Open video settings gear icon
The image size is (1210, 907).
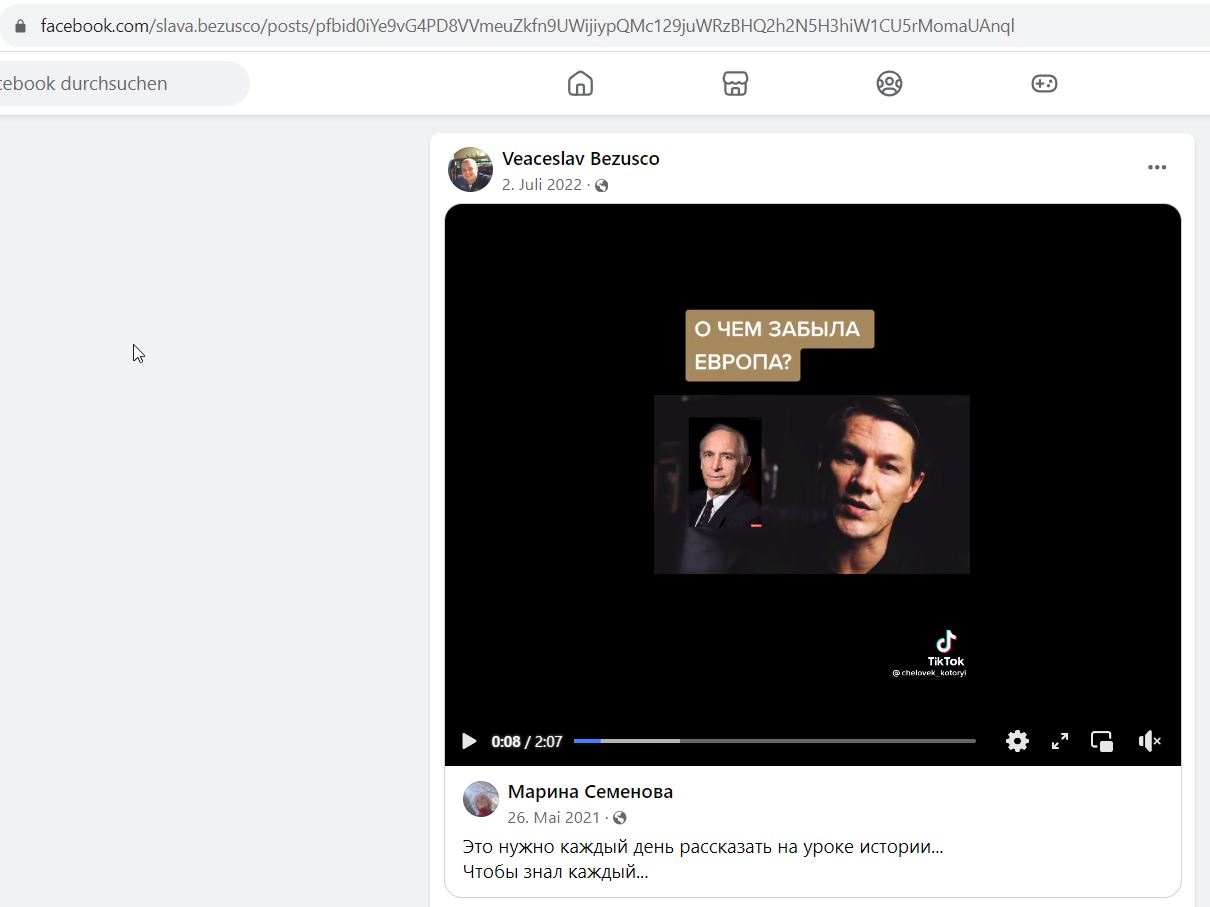click(1017, 741)
